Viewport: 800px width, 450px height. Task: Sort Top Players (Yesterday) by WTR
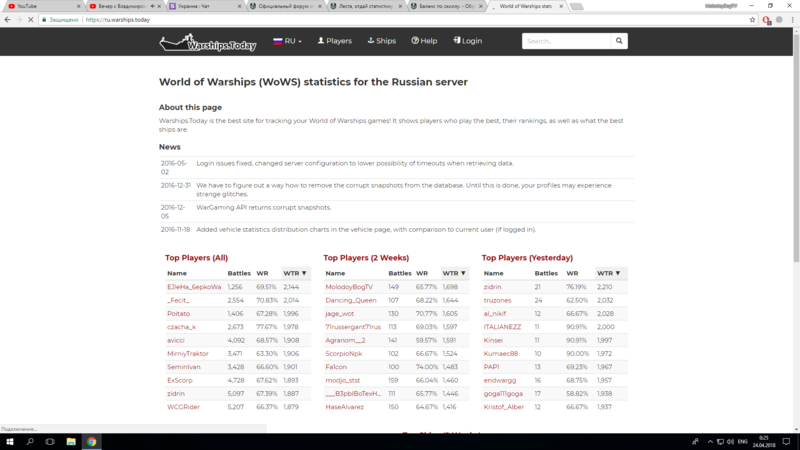pyautogui.click(x=609, y=273)
